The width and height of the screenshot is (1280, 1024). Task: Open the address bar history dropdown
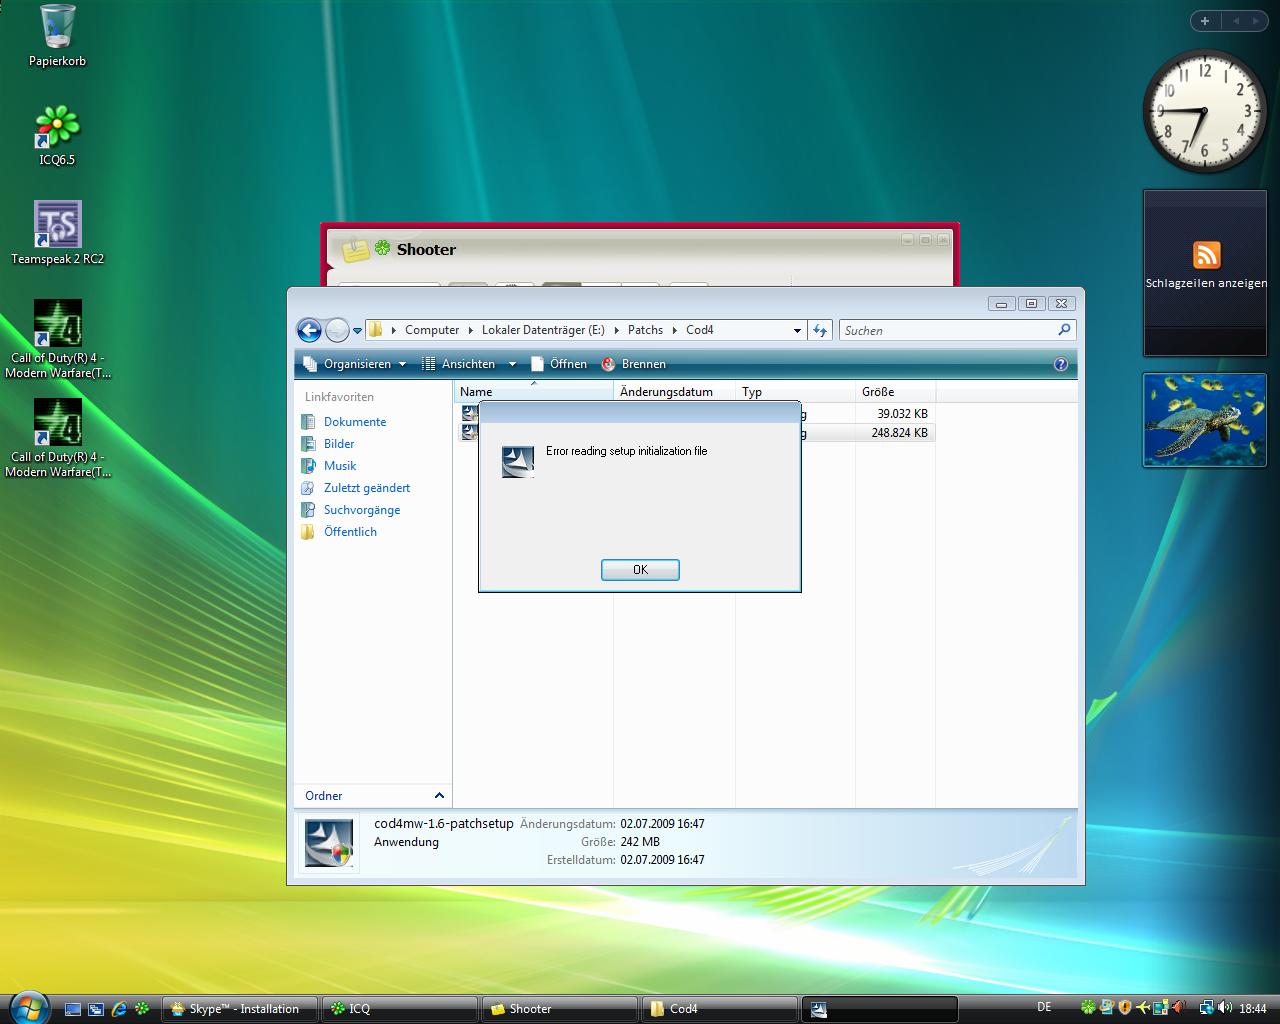[797, 330]
